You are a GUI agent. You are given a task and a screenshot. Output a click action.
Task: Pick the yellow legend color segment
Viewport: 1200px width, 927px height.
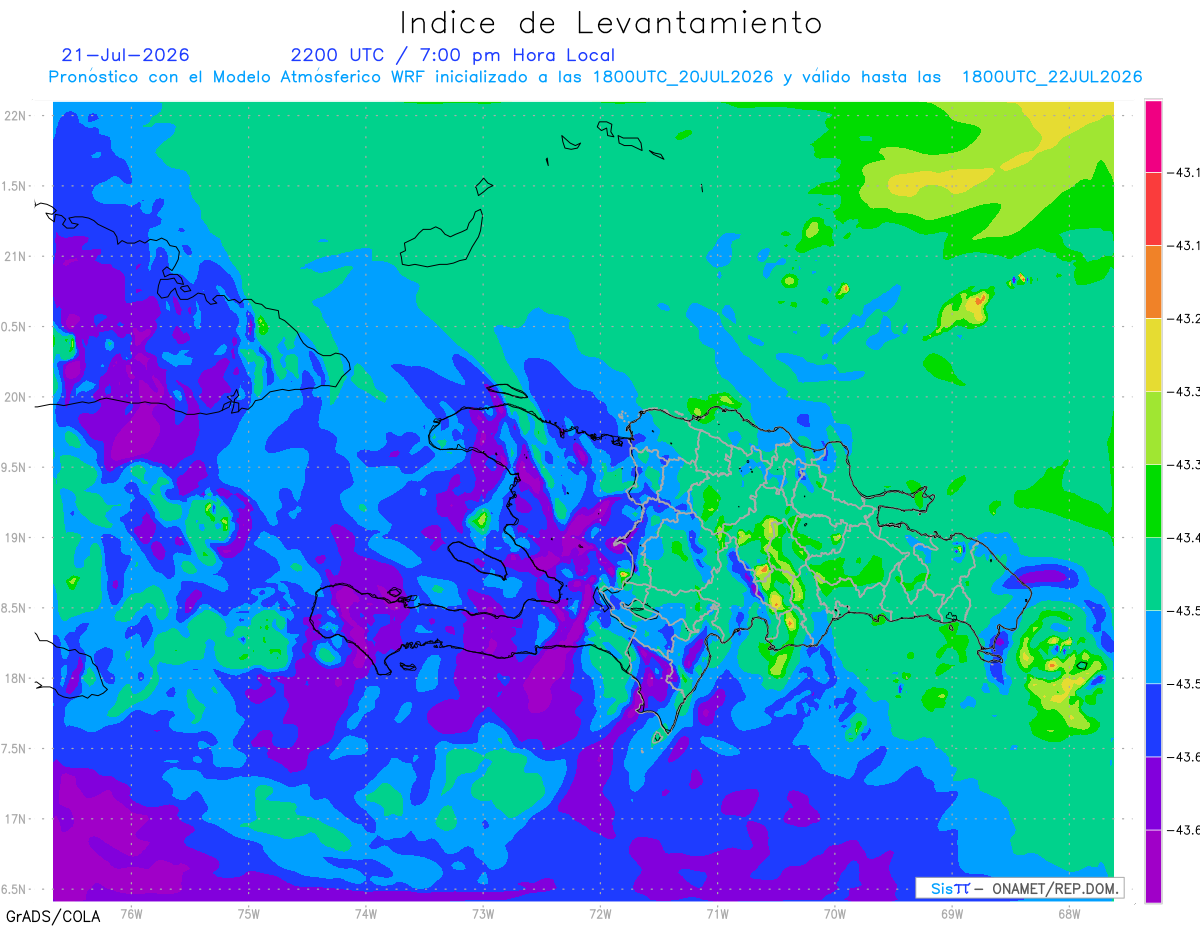point(1153,355)
